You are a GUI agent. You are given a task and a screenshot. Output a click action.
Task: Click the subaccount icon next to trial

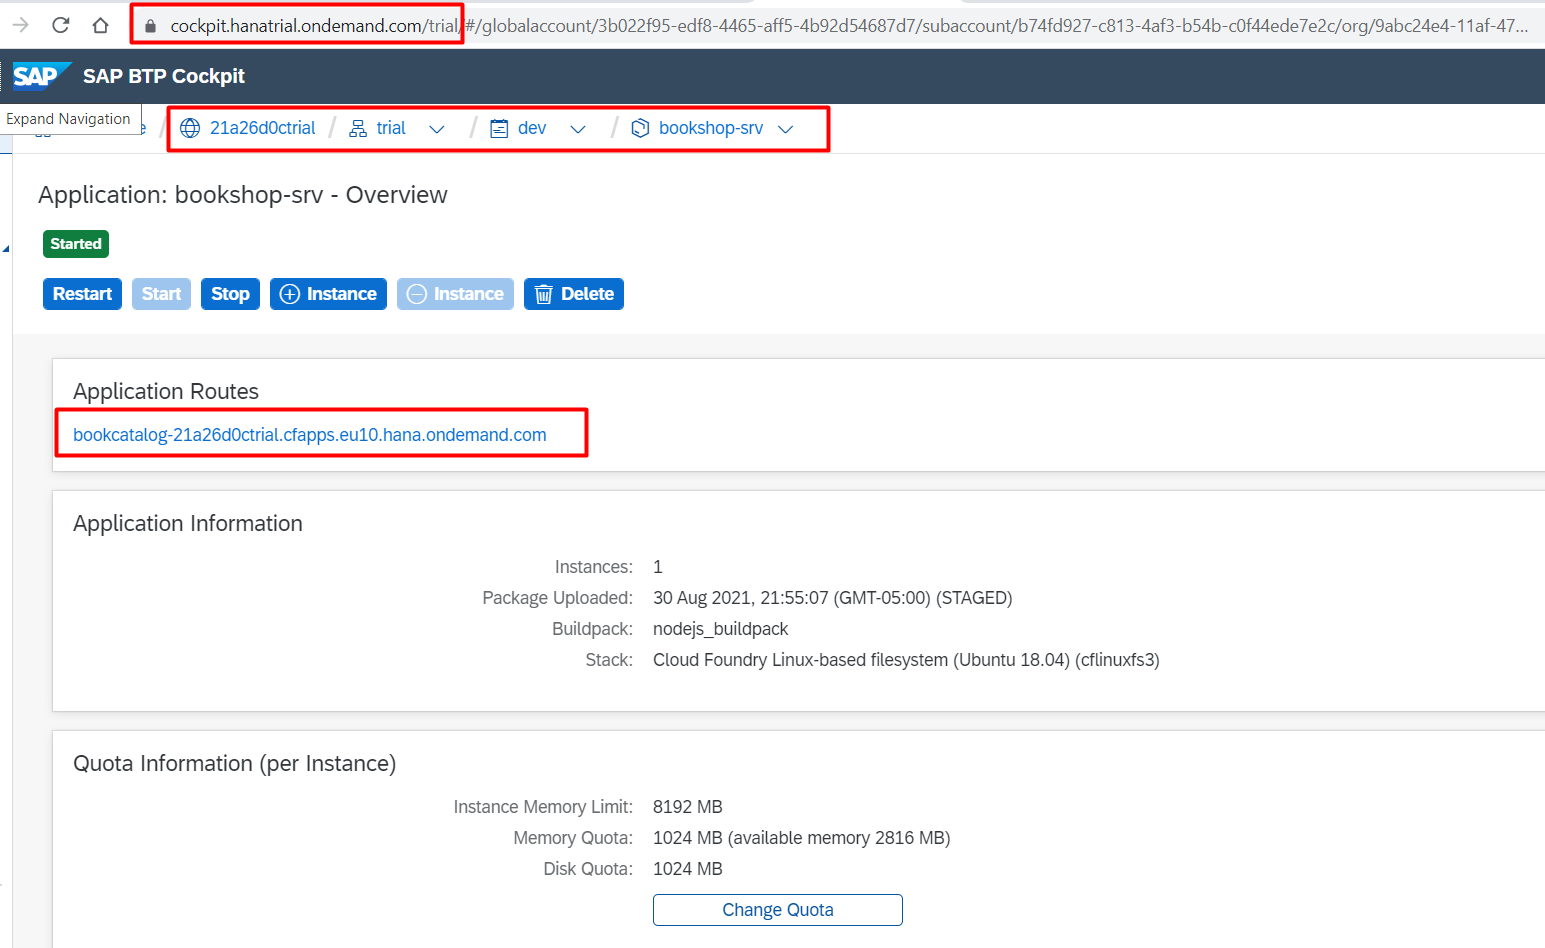coord(358,128)
